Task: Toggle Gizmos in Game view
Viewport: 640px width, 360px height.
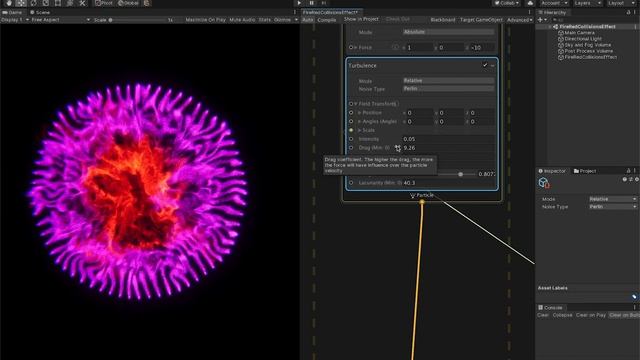Action: click(282, 20)
